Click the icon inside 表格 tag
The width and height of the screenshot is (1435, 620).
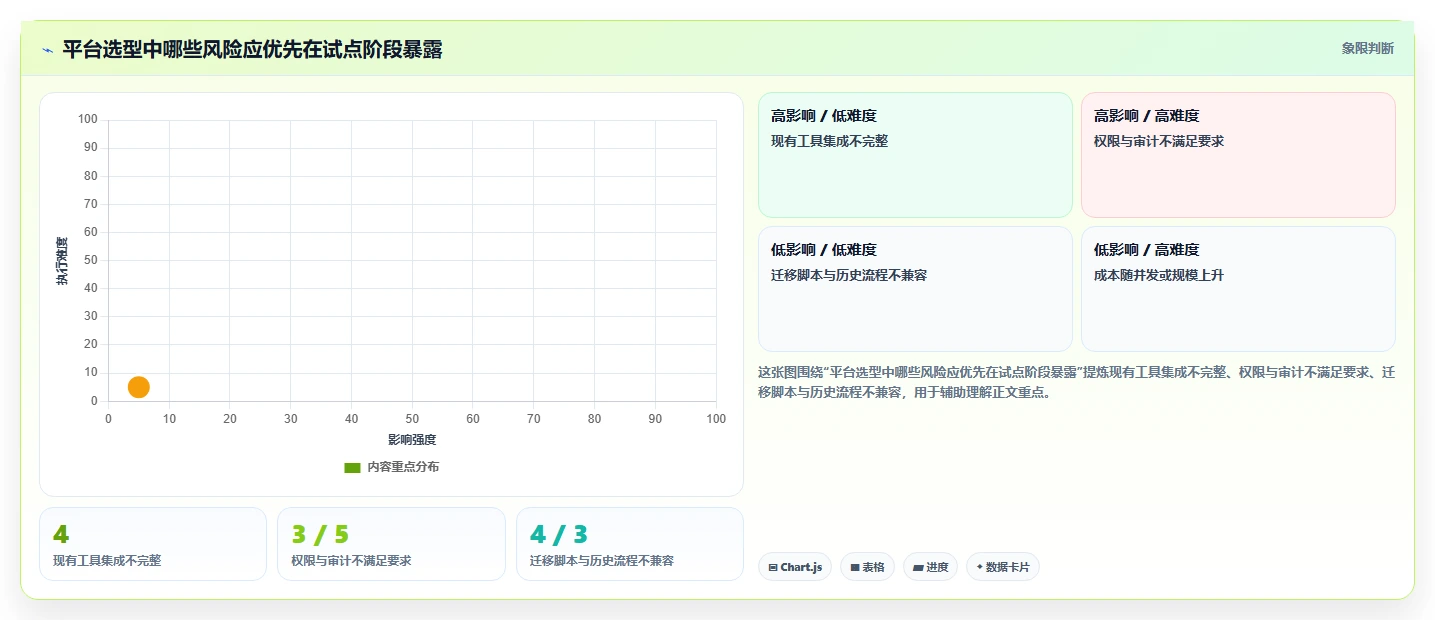855,568
